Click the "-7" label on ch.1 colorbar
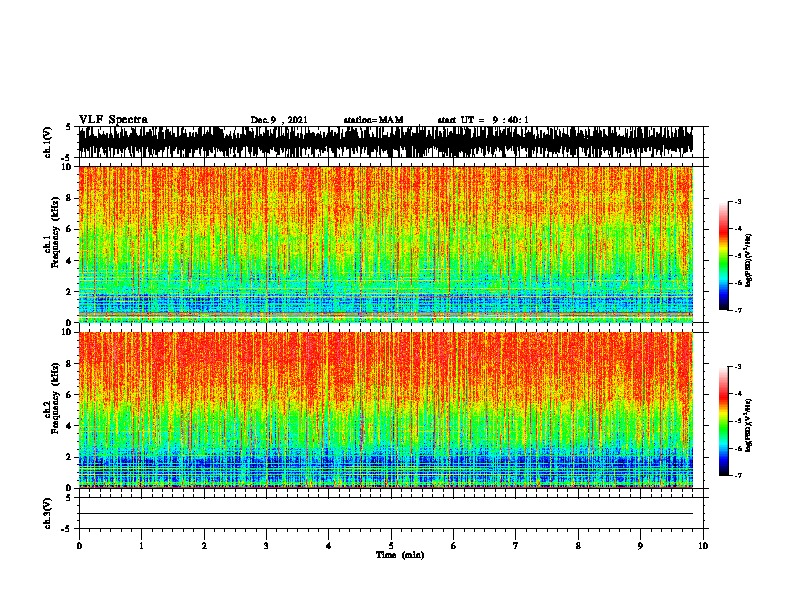The height and width of the screenshot is (612, 792). pyautogui.click(x=738, y=310)
